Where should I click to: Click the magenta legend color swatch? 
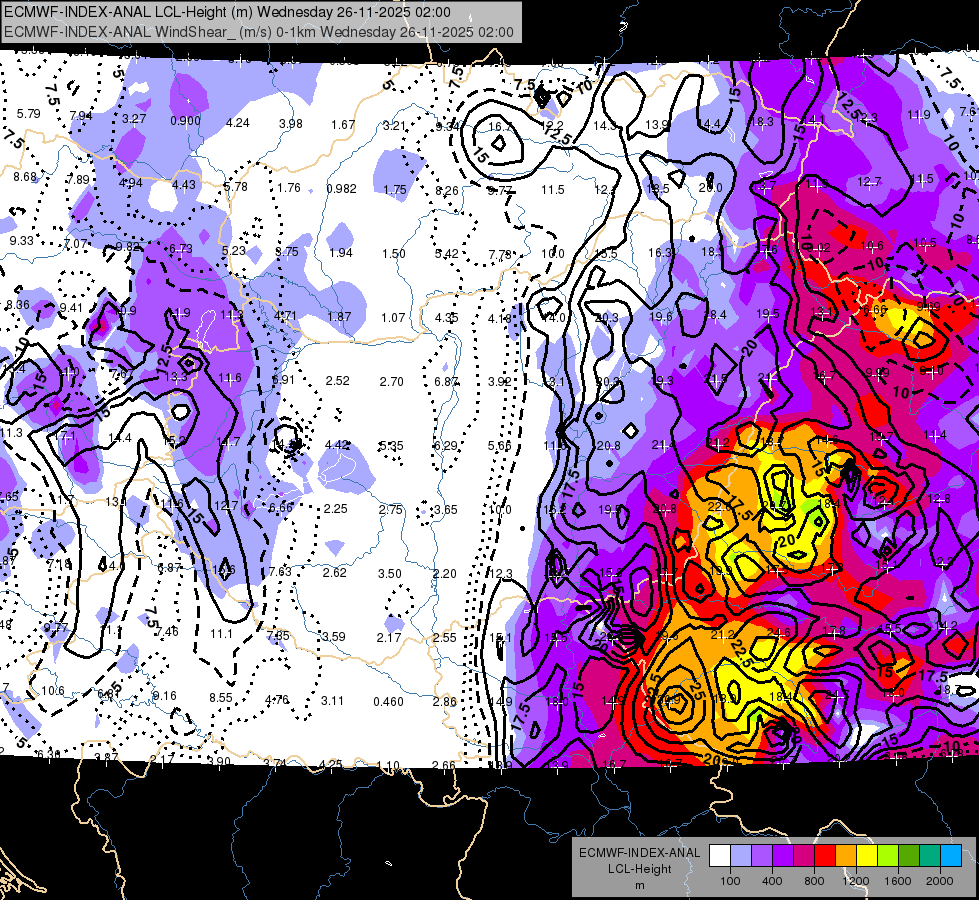804,856
